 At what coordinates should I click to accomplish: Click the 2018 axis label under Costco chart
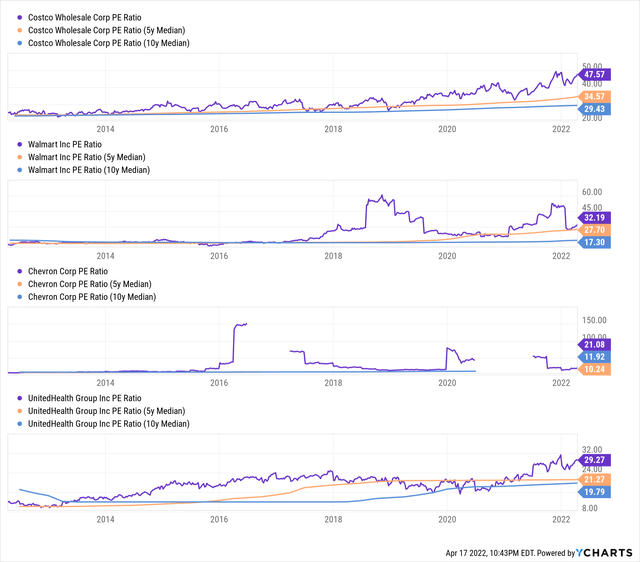click(334, 128)
